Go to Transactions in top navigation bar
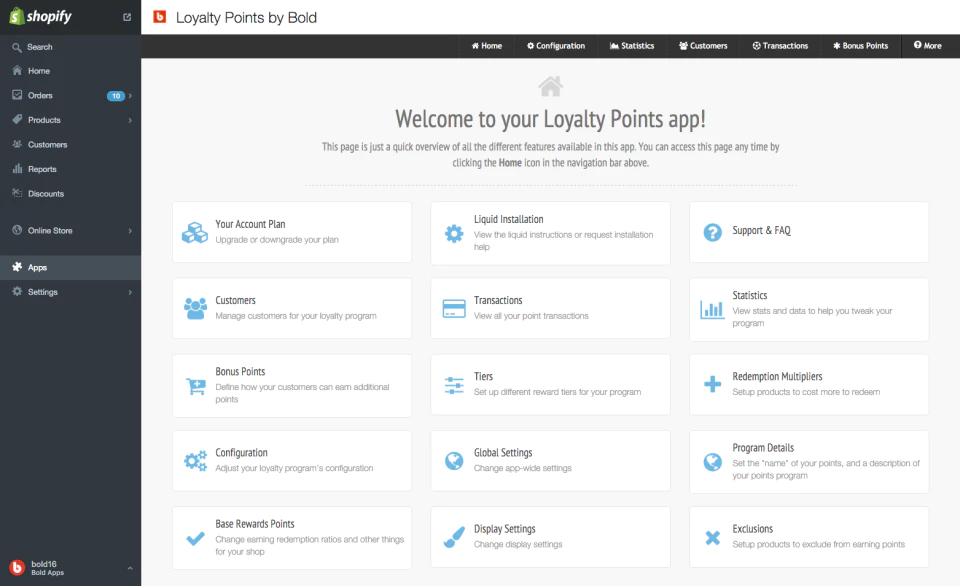 coord(780,46)
